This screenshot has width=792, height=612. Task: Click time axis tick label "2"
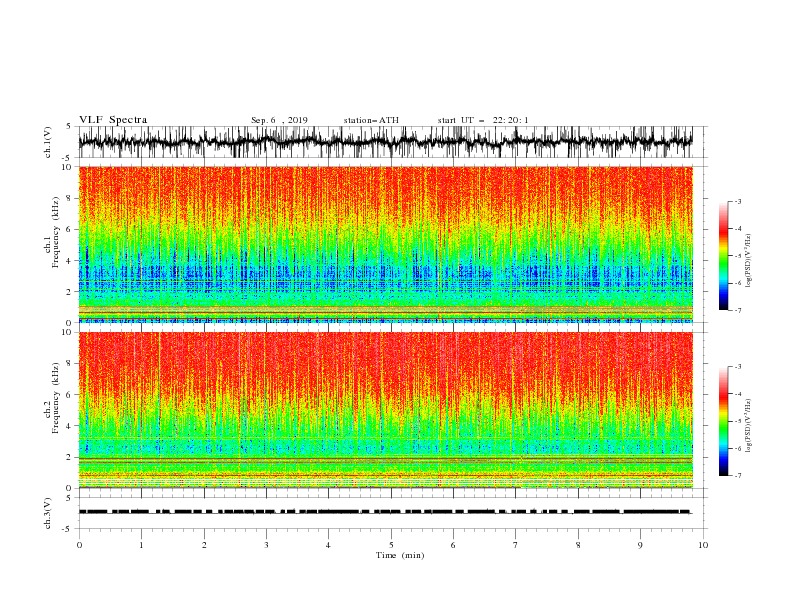click(204, 545)
